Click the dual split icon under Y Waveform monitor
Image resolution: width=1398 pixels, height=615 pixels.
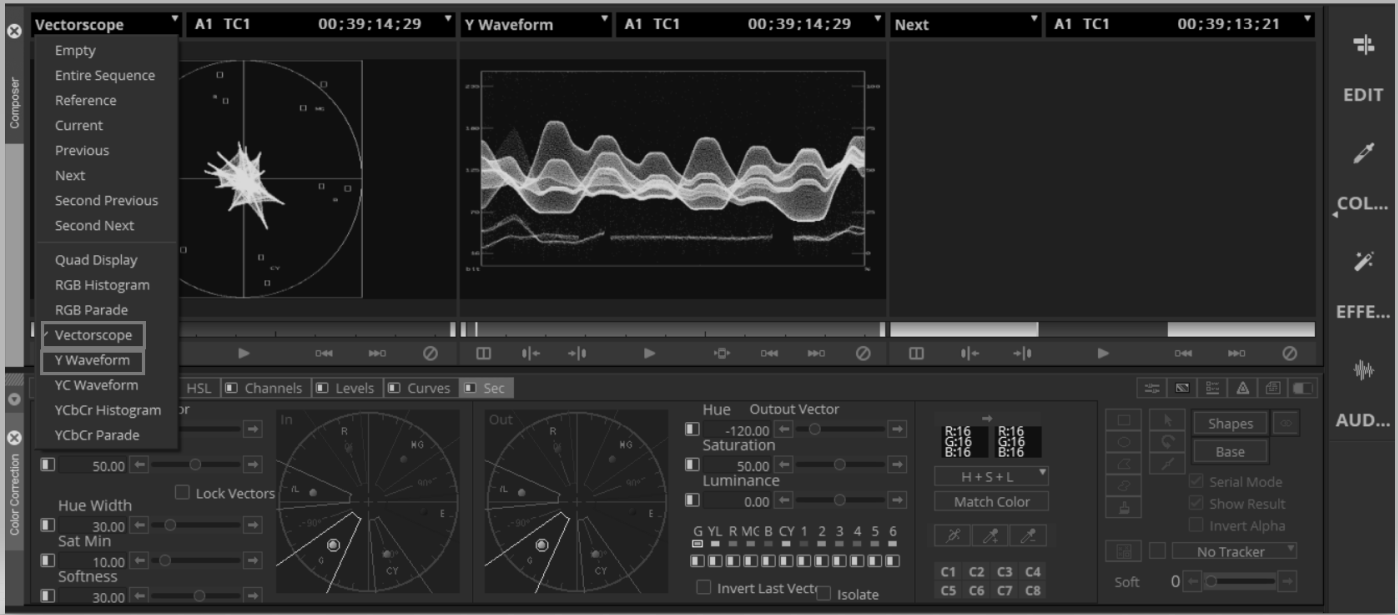[x=484, y=353]
